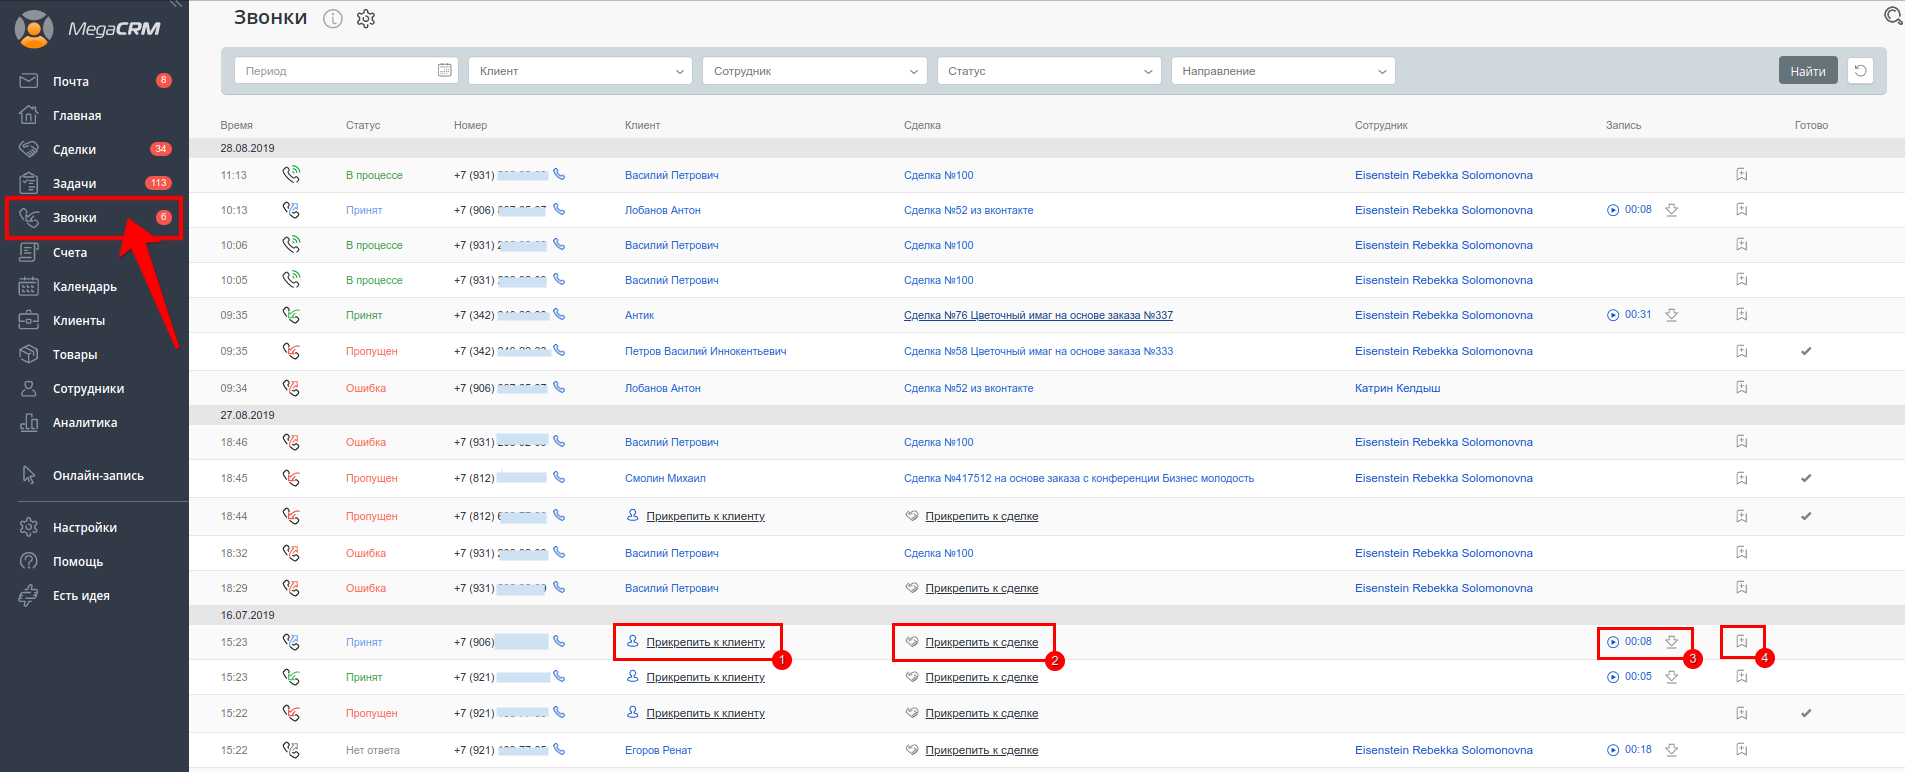Call back phone icon for Смолин Михаил number
Image resolution: width=1905 pixels, height=772 pixels.
(x=559, y=477)
